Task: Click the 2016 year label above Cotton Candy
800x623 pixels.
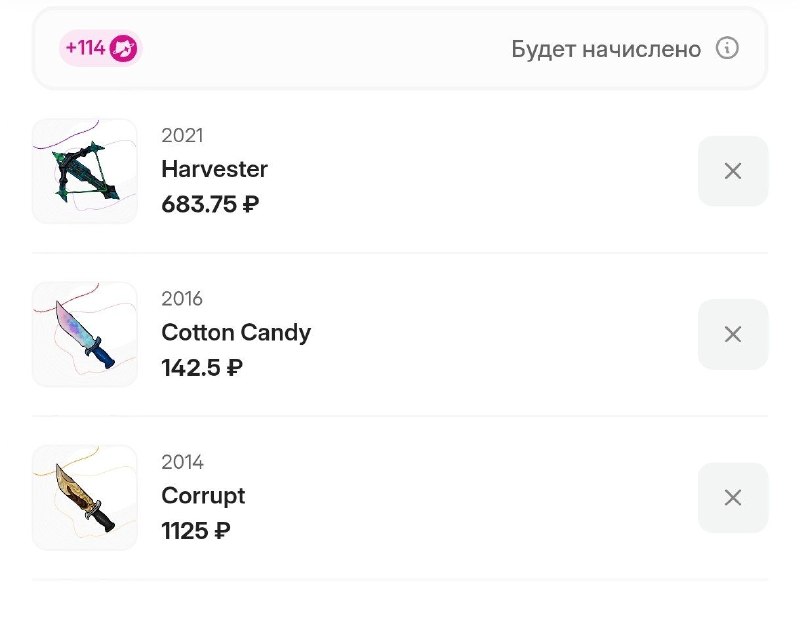Action: pyautogui.click(x=182, y=299)
